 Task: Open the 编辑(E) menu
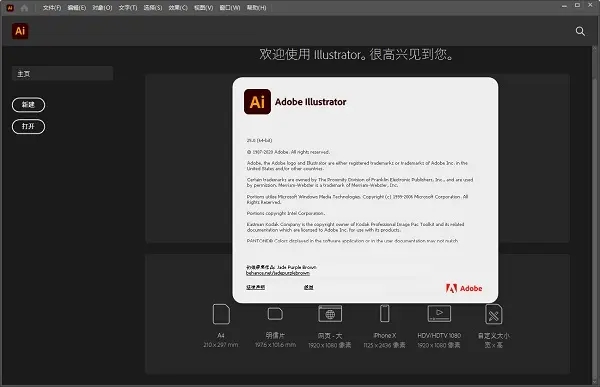77,8
